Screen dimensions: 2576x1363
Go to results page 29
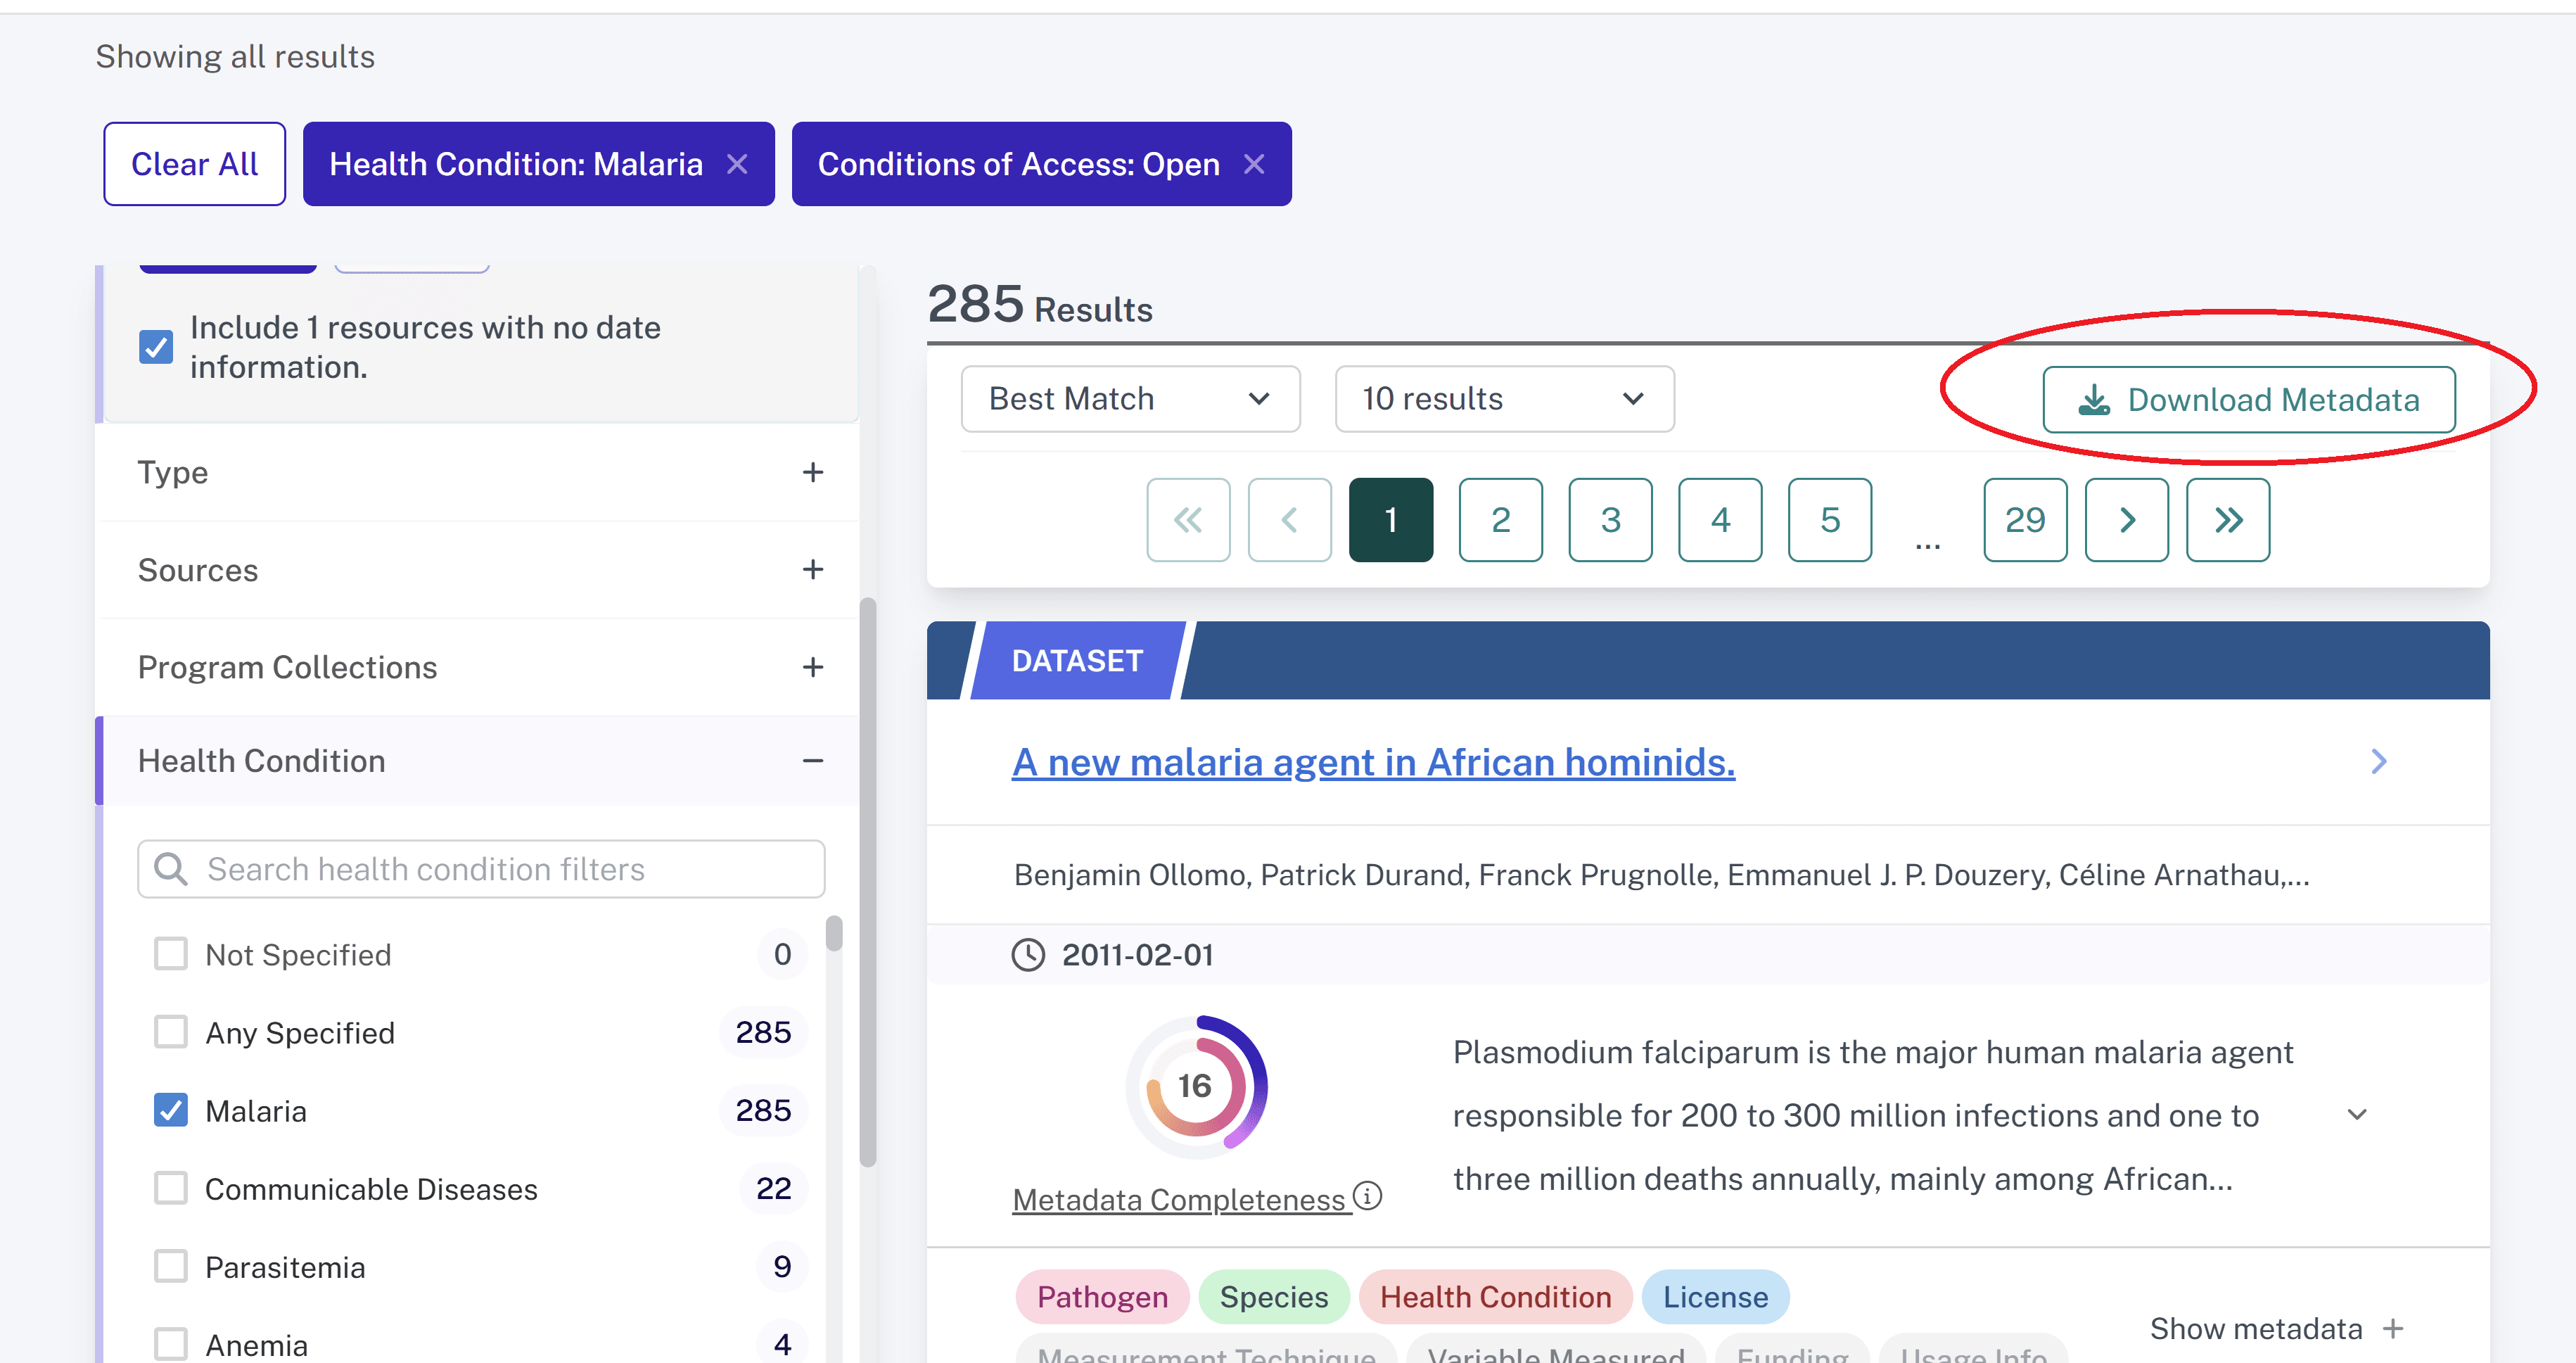click(2025, 520)
